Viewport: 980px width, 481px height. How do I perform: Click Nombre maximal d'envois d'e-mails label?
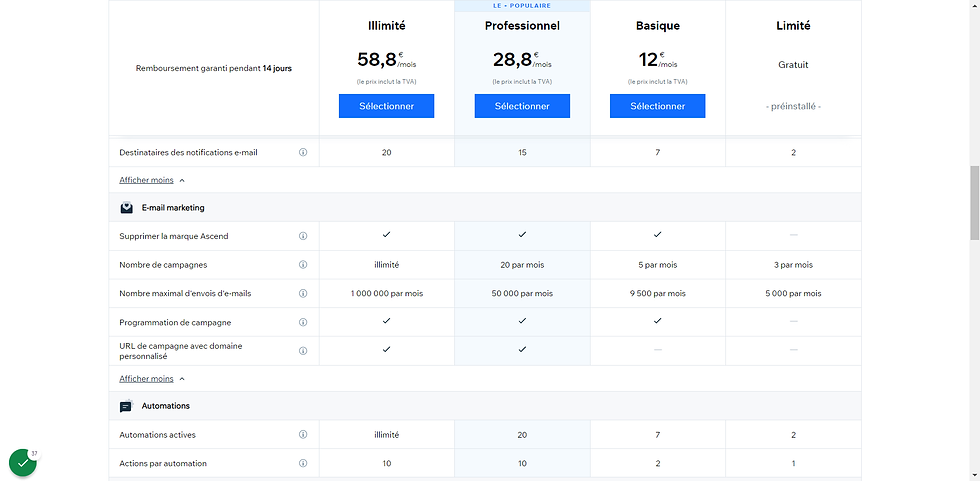185,294
